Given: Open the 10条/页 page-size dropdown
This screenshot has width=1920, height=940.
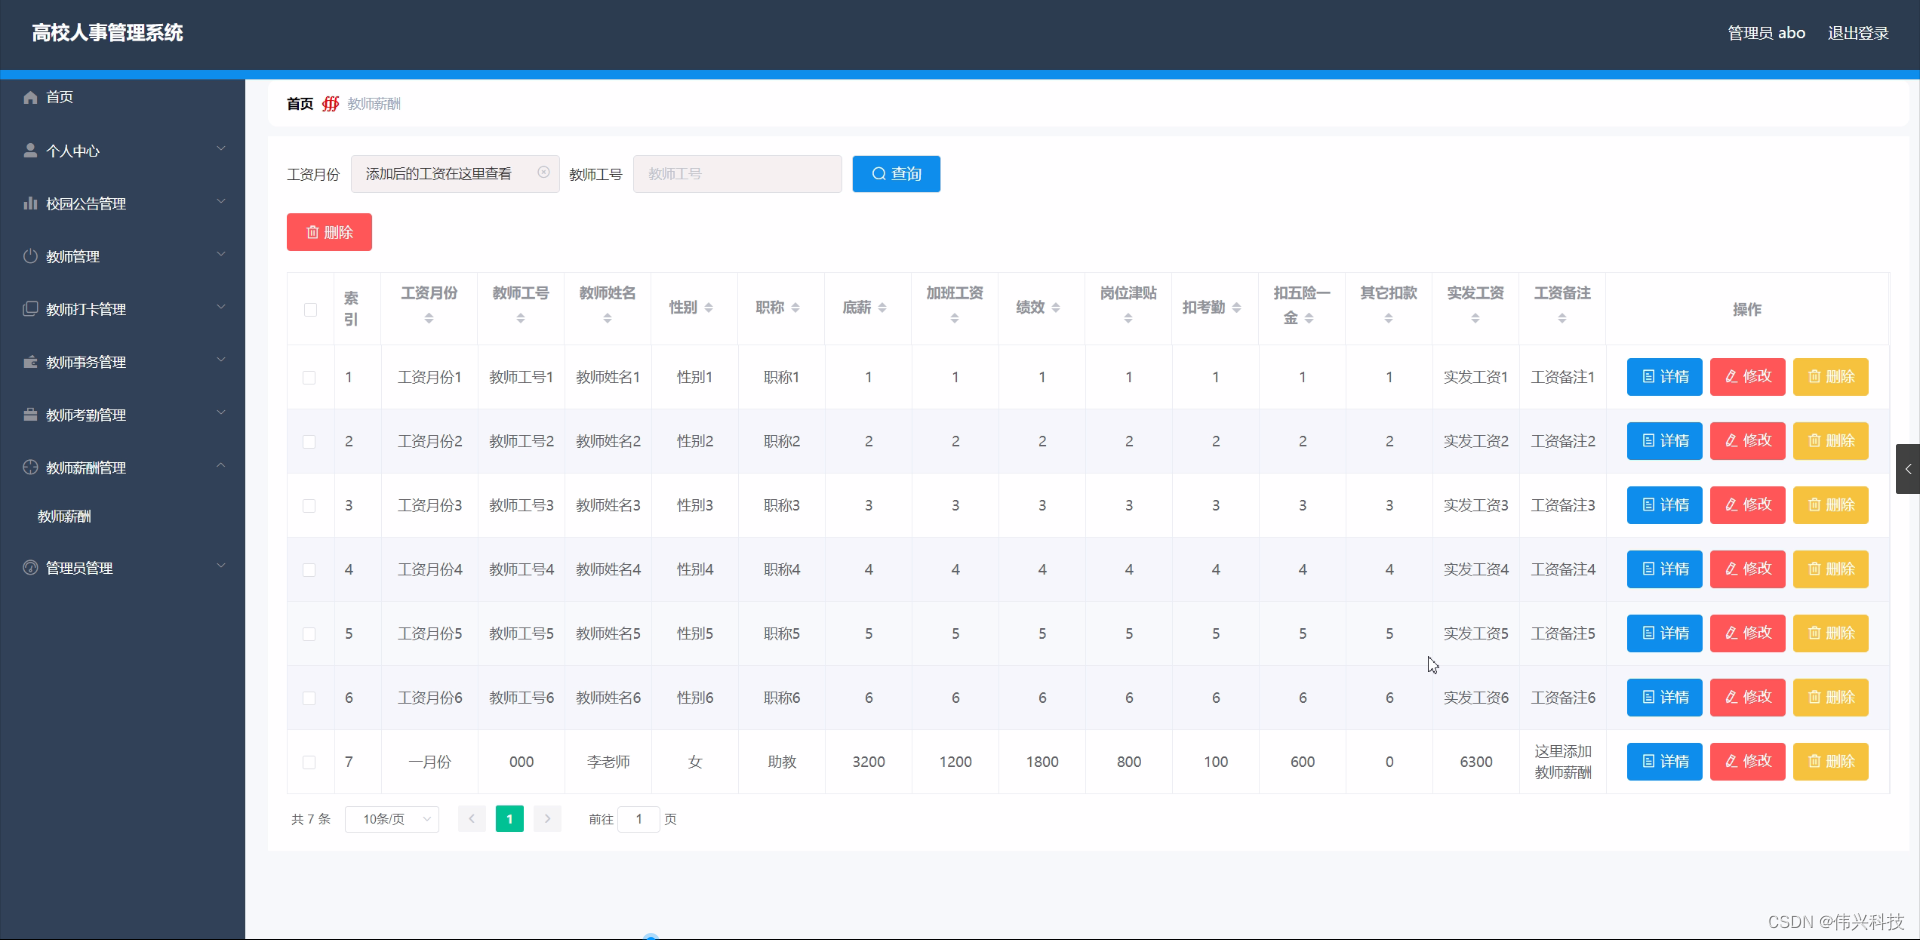Looking at the screenshot, I should pyautogui.click(x=391, y=819).
